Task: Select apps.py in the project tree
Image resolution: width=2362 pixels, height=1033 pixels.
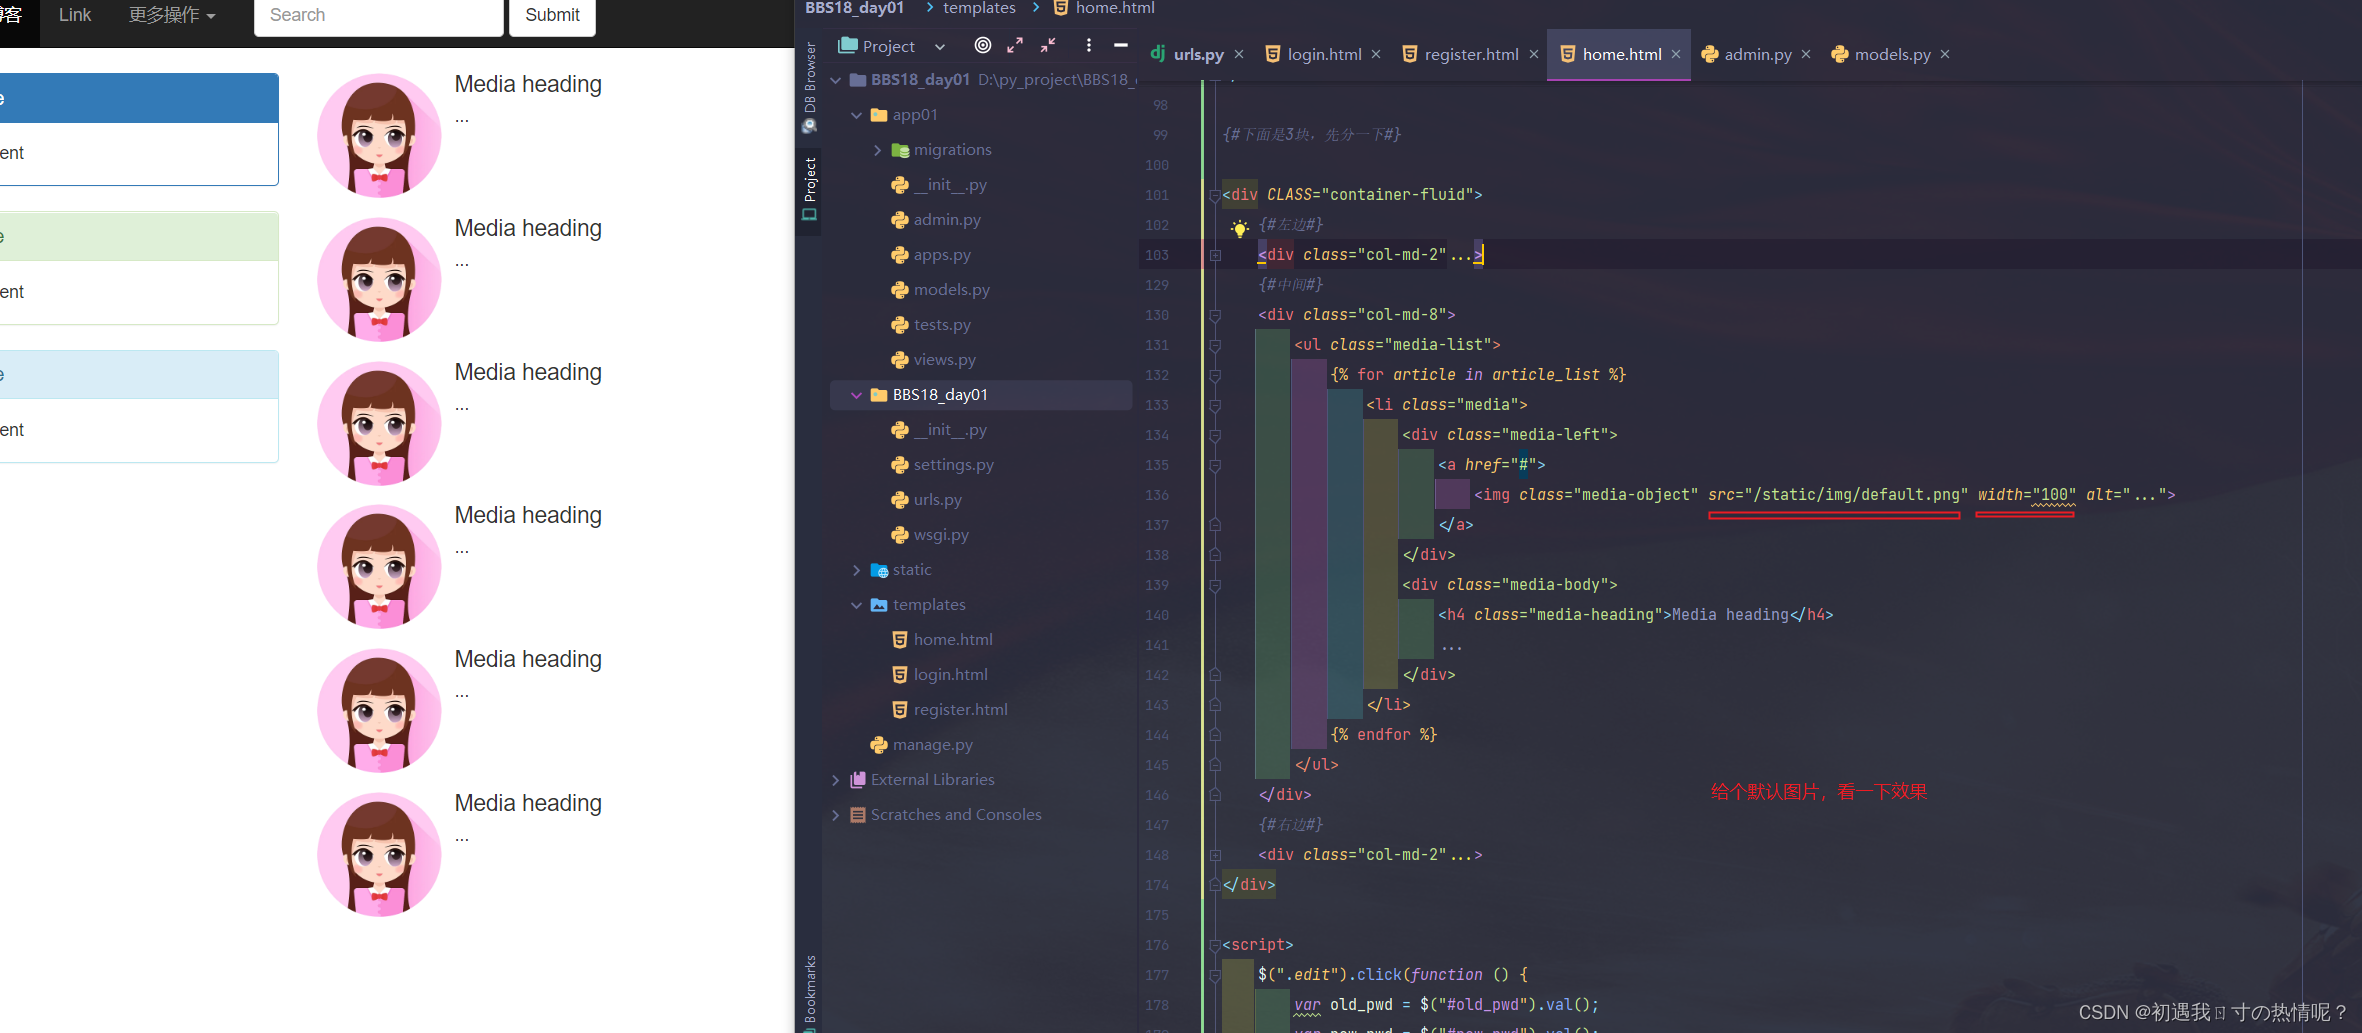Action: [941, 255]
